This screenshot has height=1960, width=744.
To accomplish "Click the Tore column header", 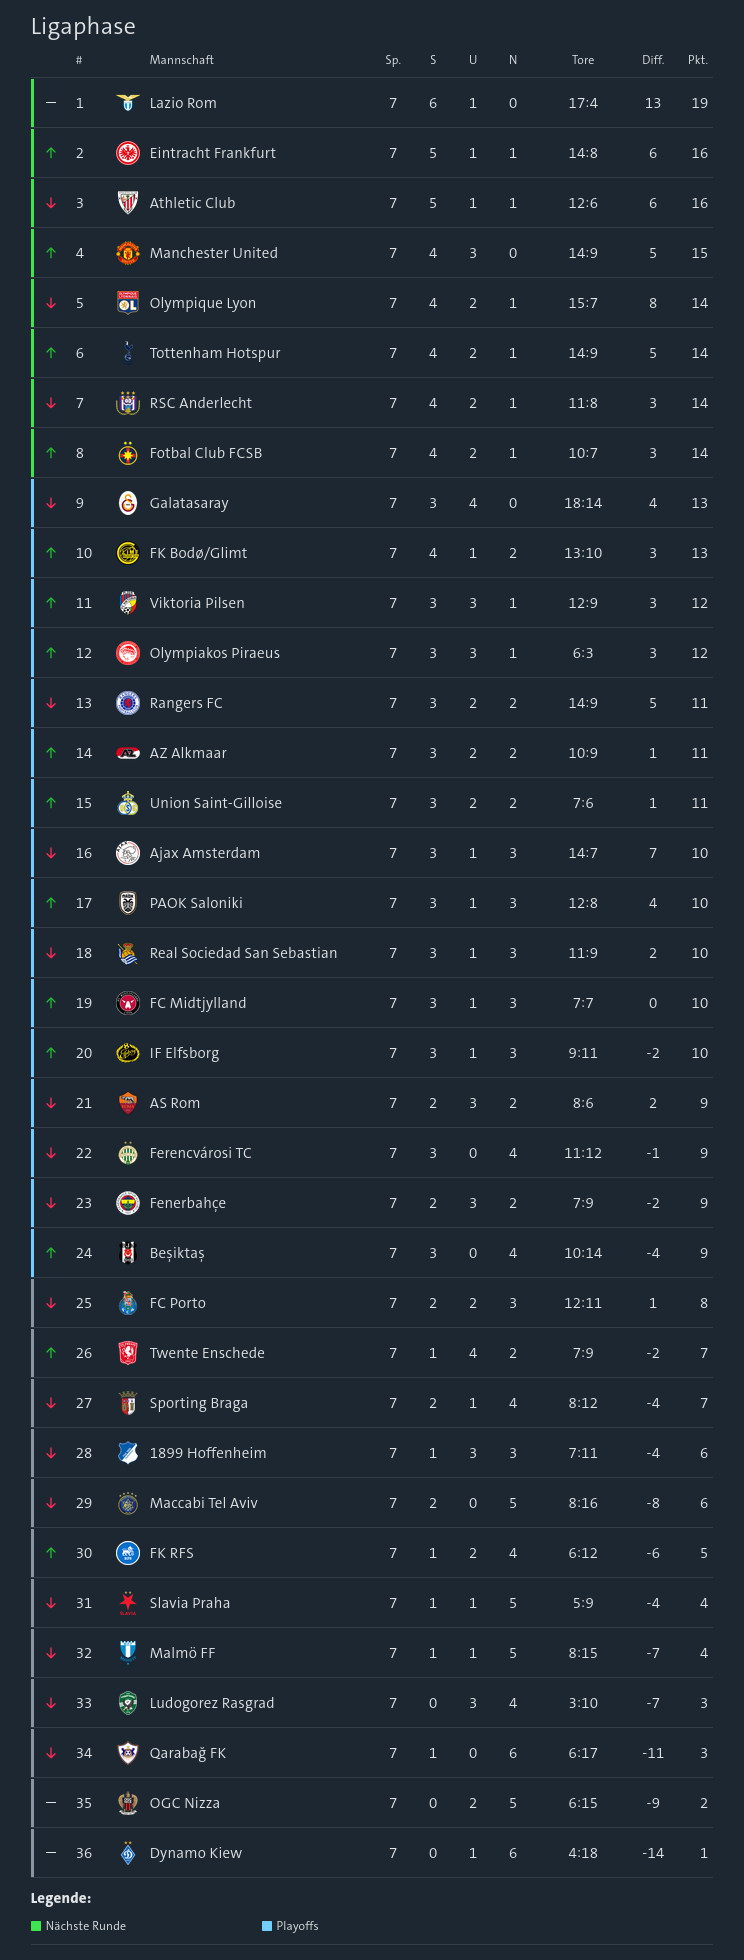I will (x=583, y=60).
